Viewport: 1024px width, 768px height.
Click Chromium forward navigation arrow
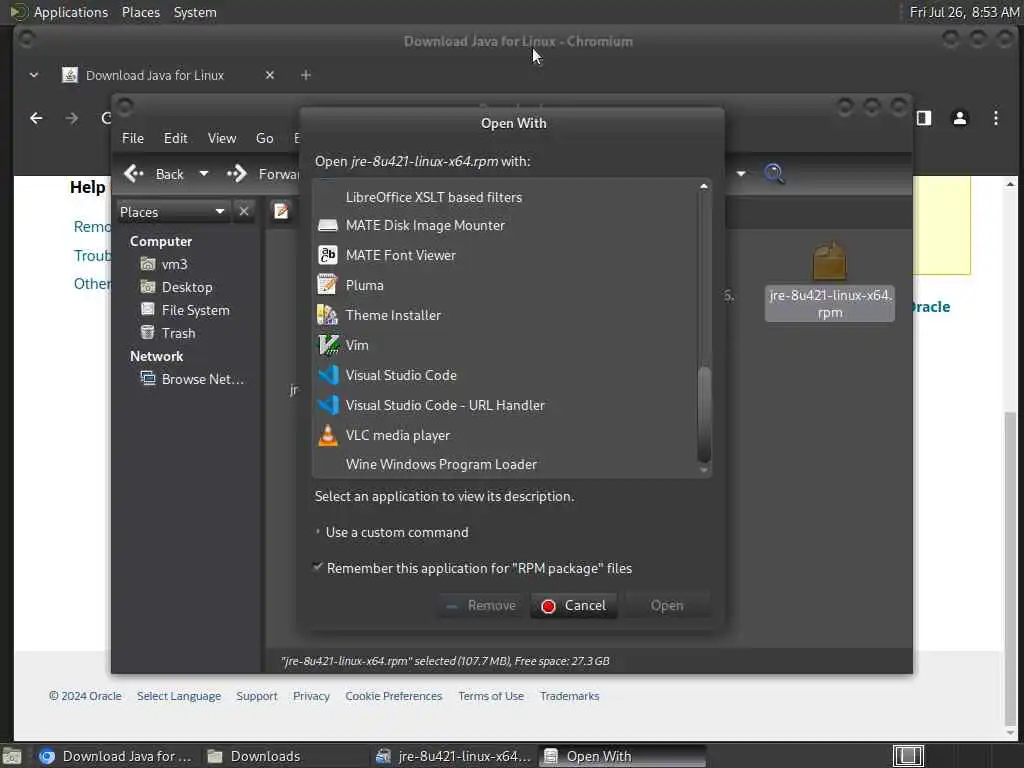click(x=72, y=118)
